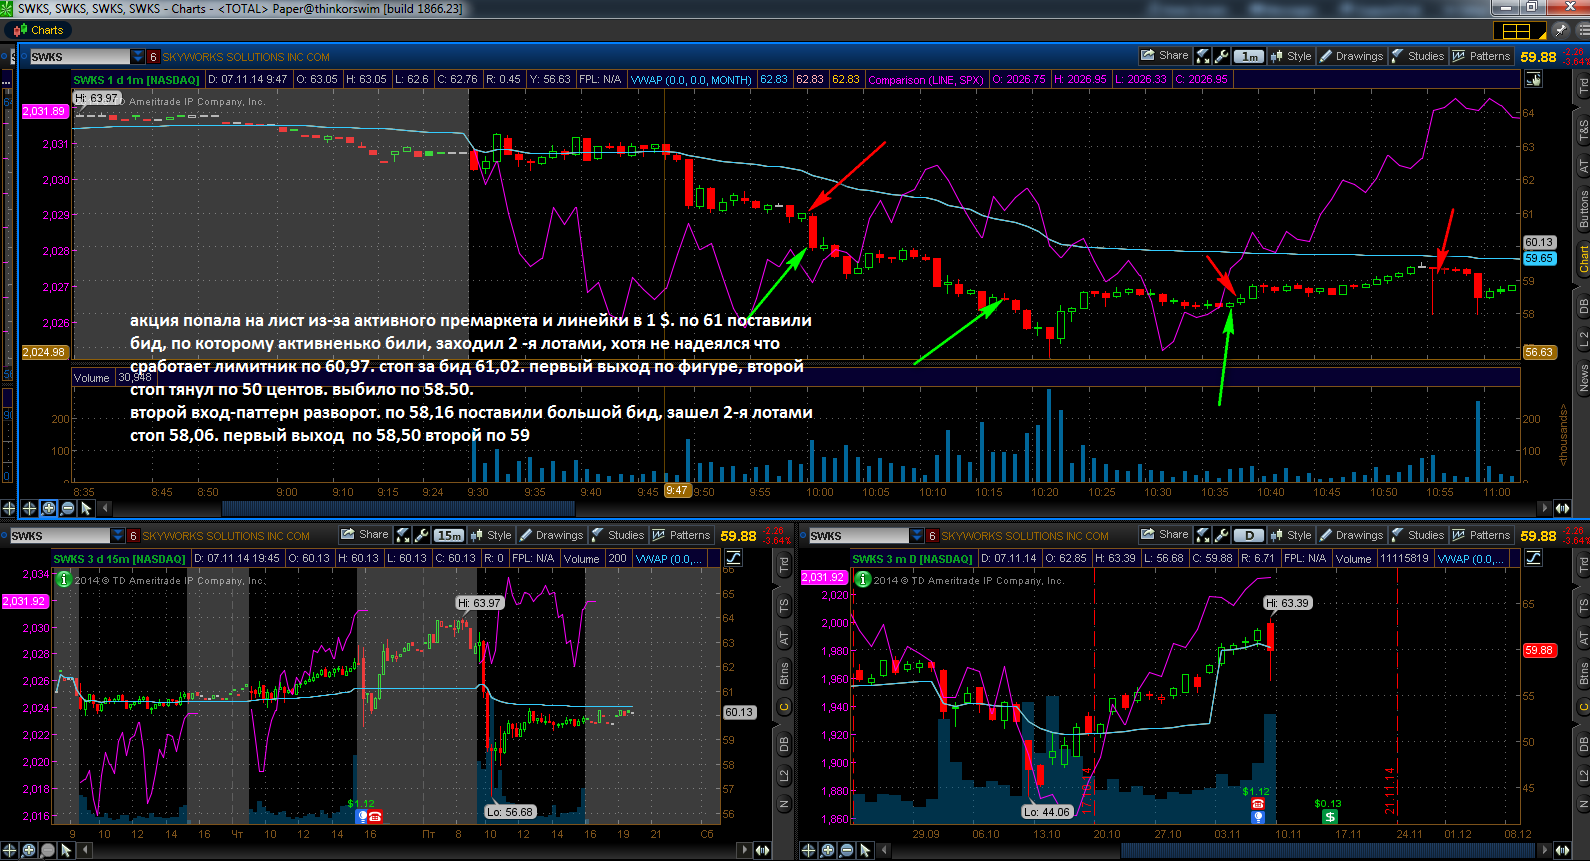This screenshot has width=1590, height=861.
Task: Select the Chart sidebar tab of top chart
Action: pyautogui.click(x=1583, y=259)
